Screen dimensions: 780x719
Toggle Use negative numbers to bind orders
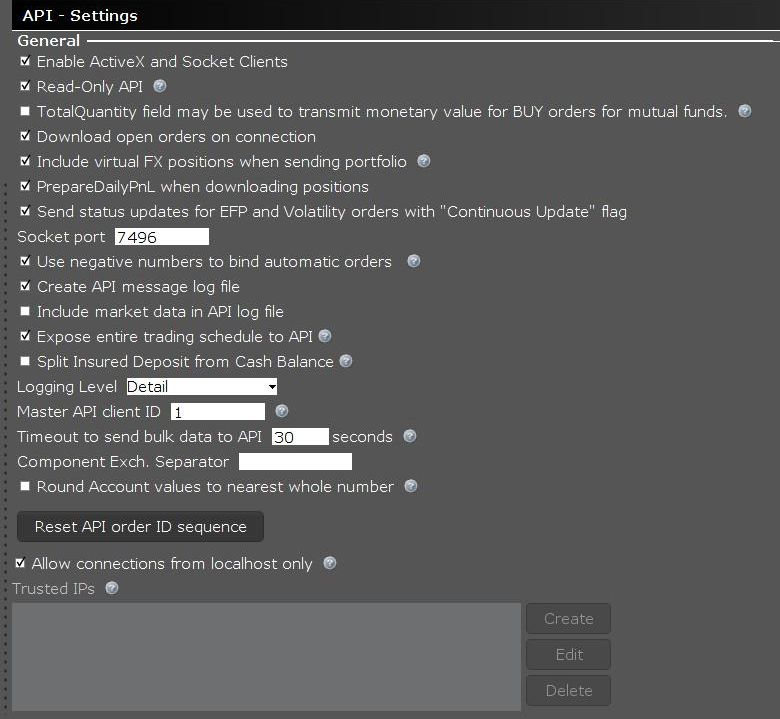coord(25,261)
